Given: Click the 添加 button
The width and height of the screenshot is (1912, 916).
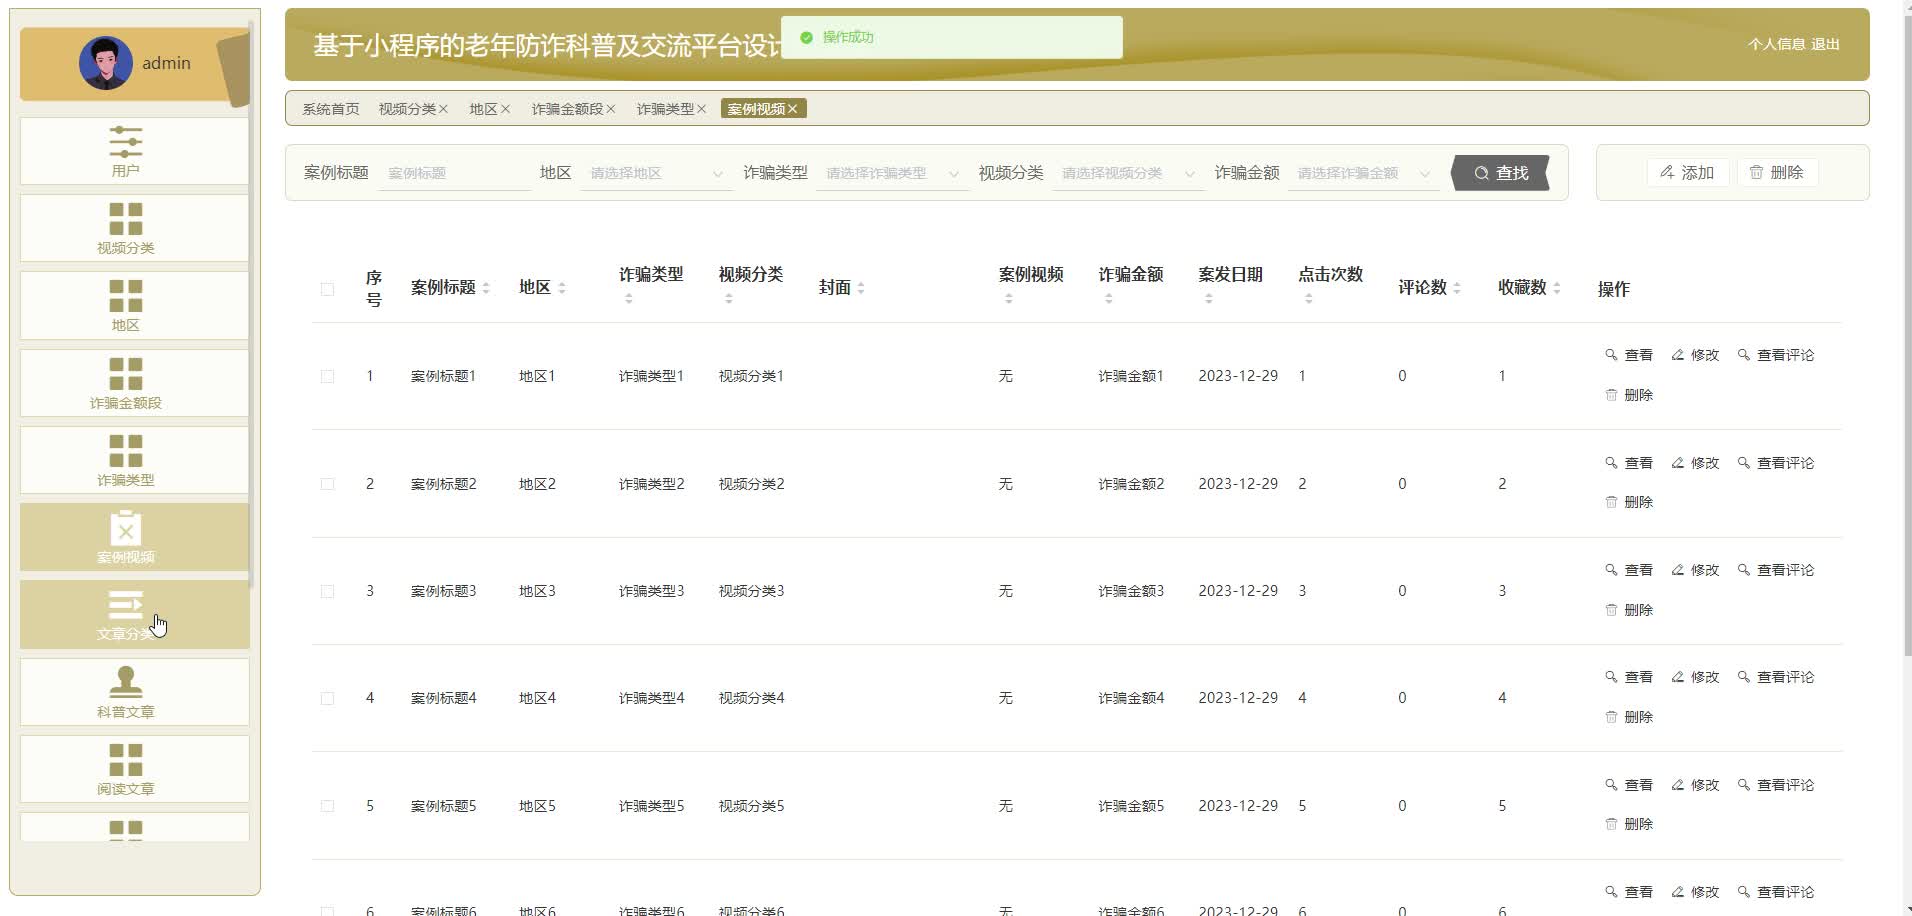Looking at the screenshot, I should pos(1687,173).
